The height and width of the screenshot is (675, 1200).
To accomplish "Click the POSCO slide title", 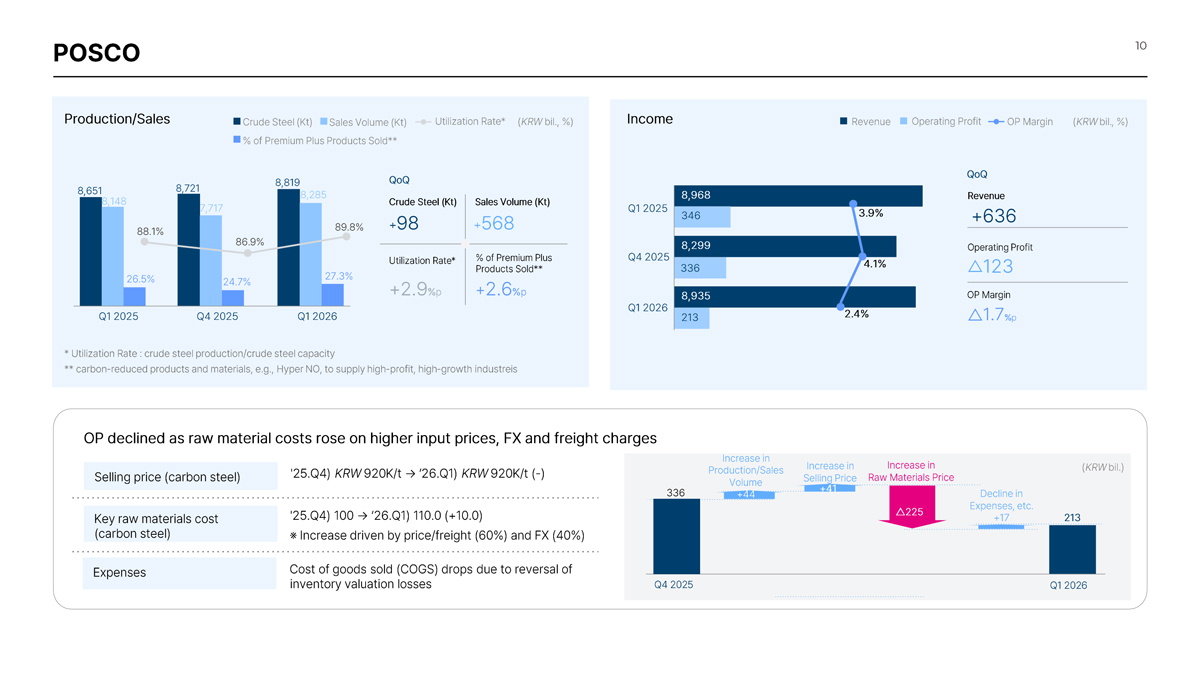I will pos(97,53).
